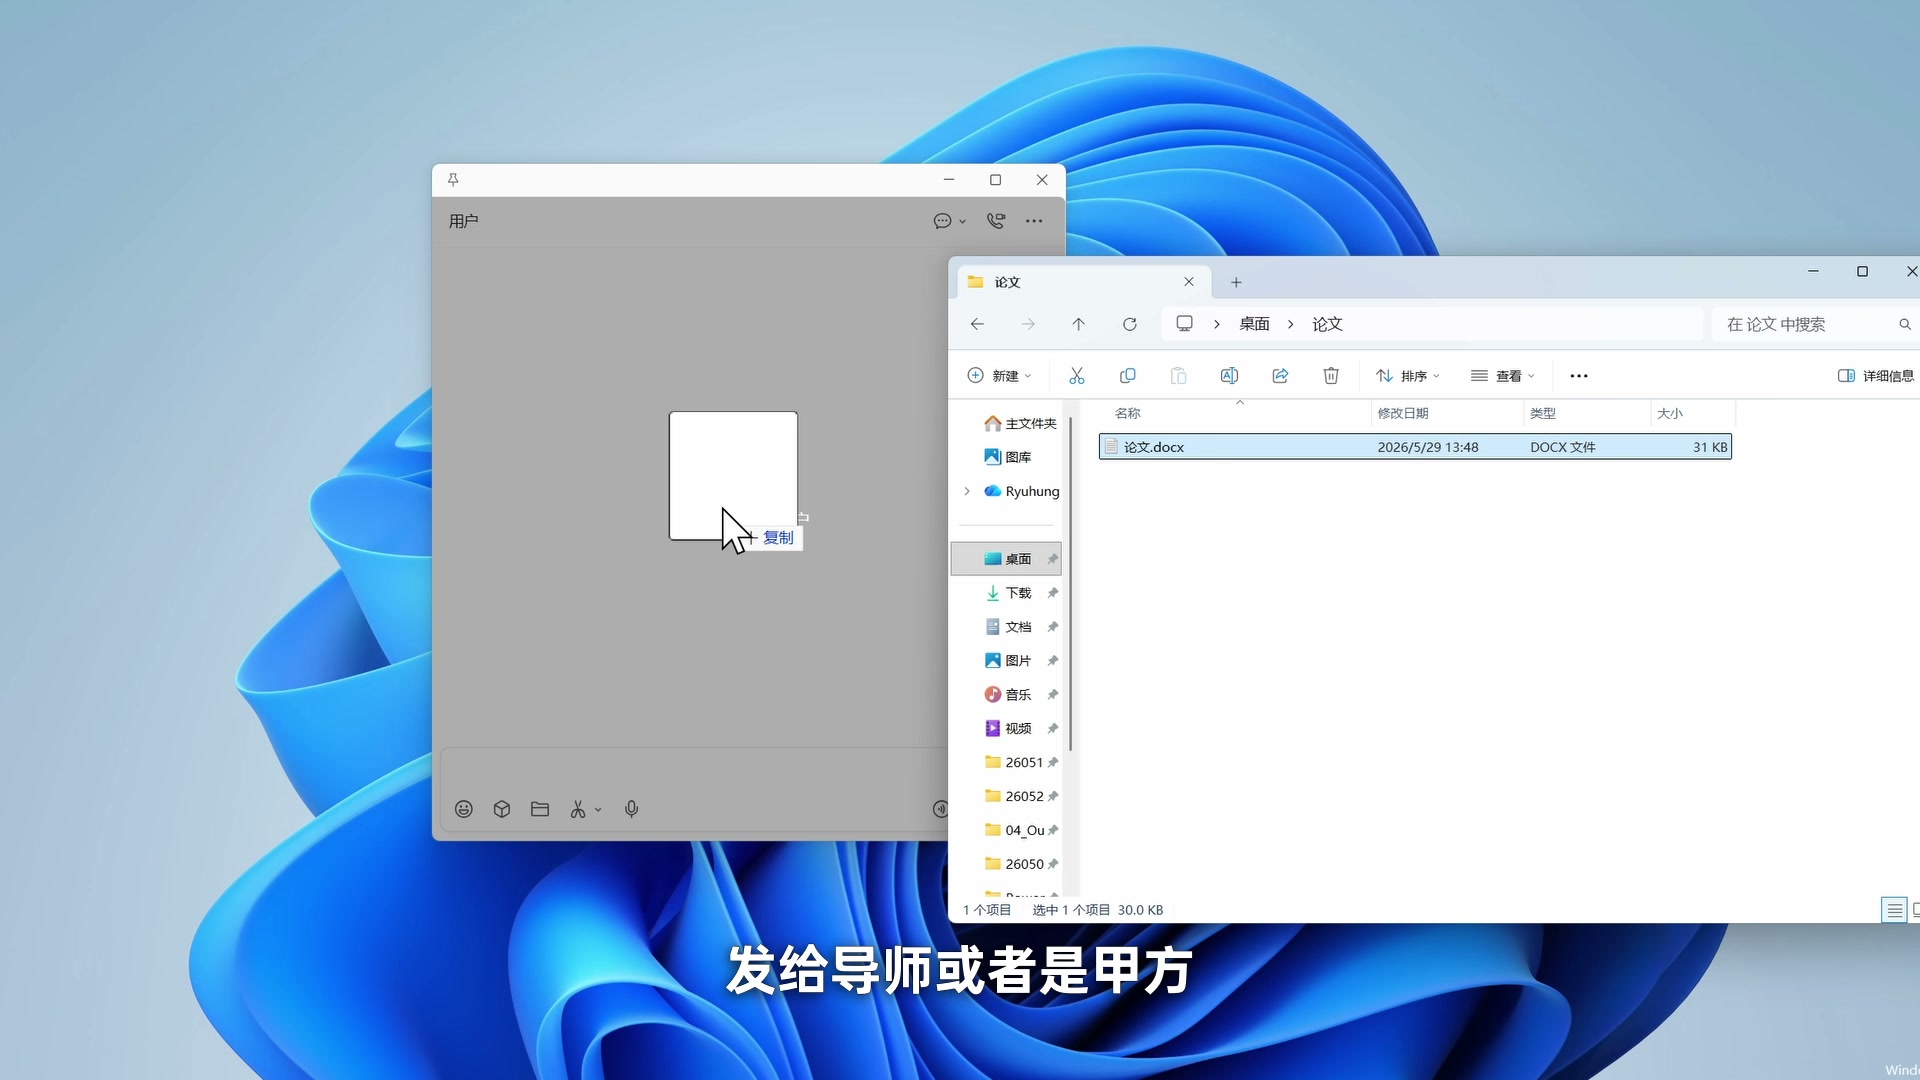The width and height of the screenshot is (1920, 1080).
Task: Click the pin icon in the chat window
Action: click(x=453, y=180)
